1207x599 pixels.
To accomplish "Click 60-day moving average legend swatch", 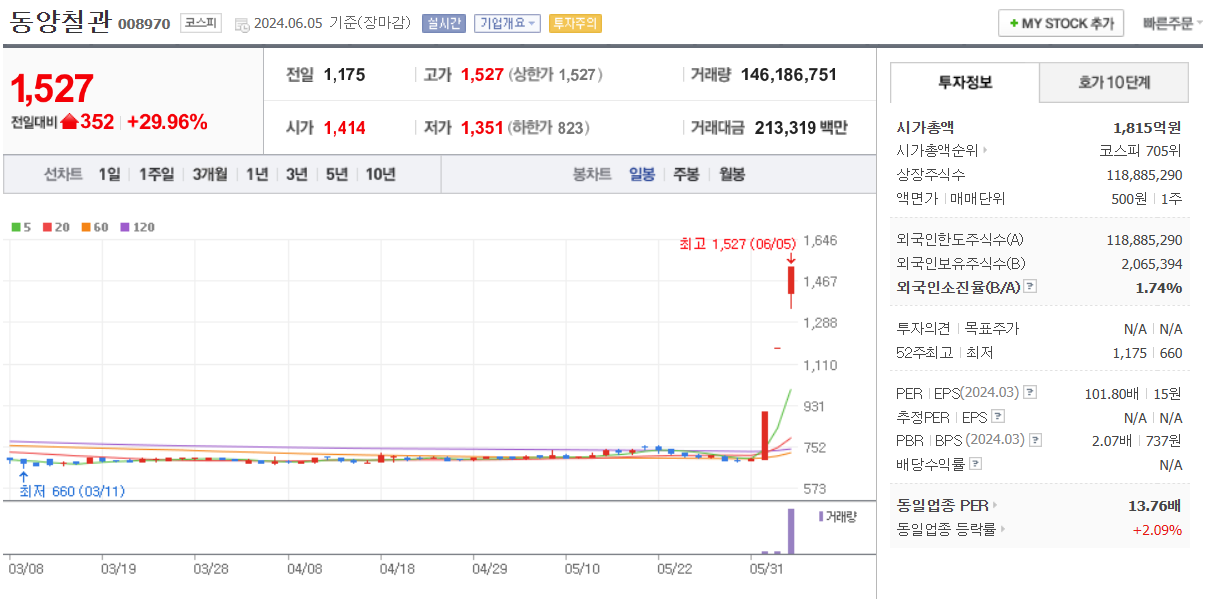I will [x=86, y=227].
